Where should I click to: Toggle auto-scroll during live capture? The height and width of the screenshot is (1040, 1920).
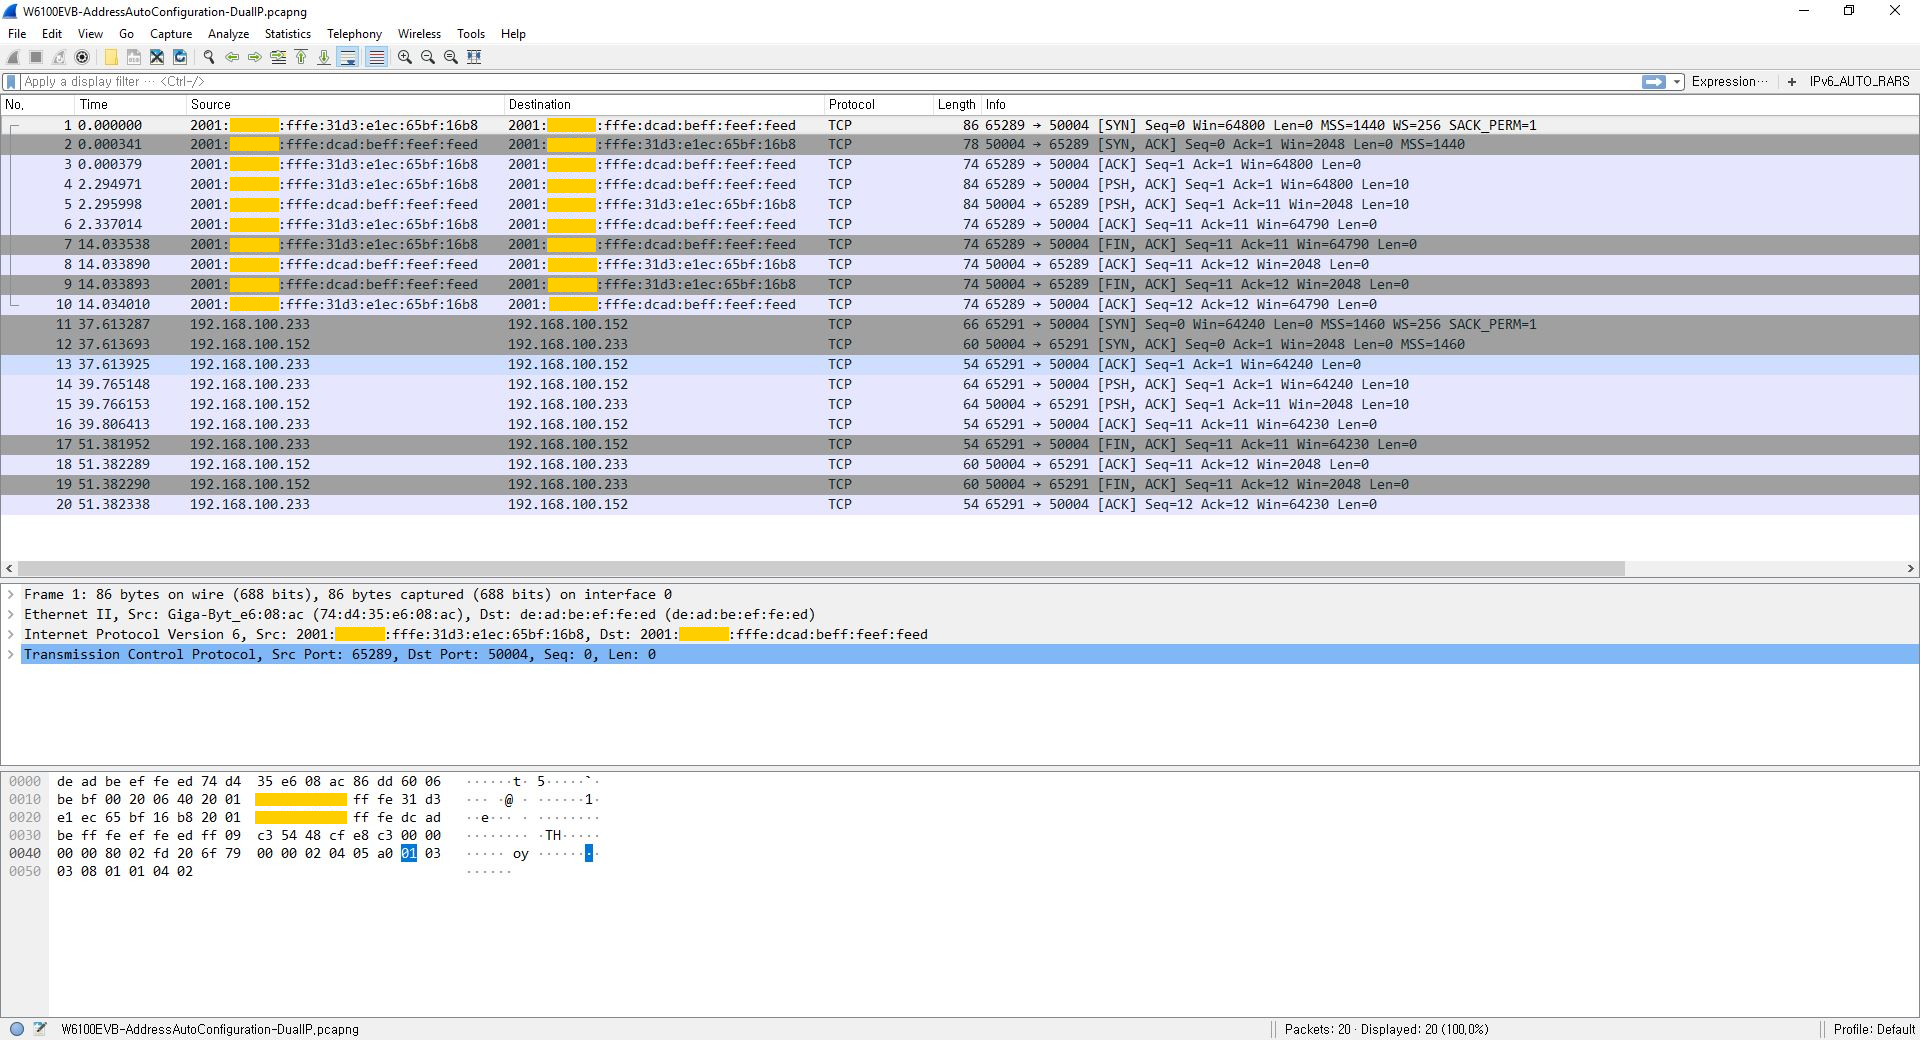click(x=347, y=57)
